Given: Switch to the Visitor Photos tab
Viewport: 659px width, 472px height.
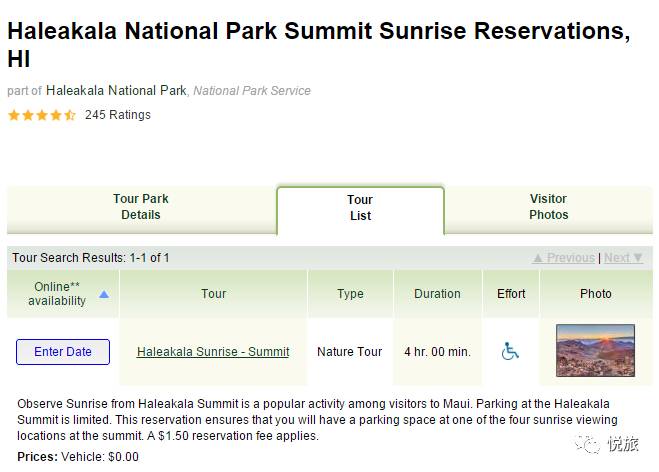Looking at the screenshot, I should (x=548, y=207).
